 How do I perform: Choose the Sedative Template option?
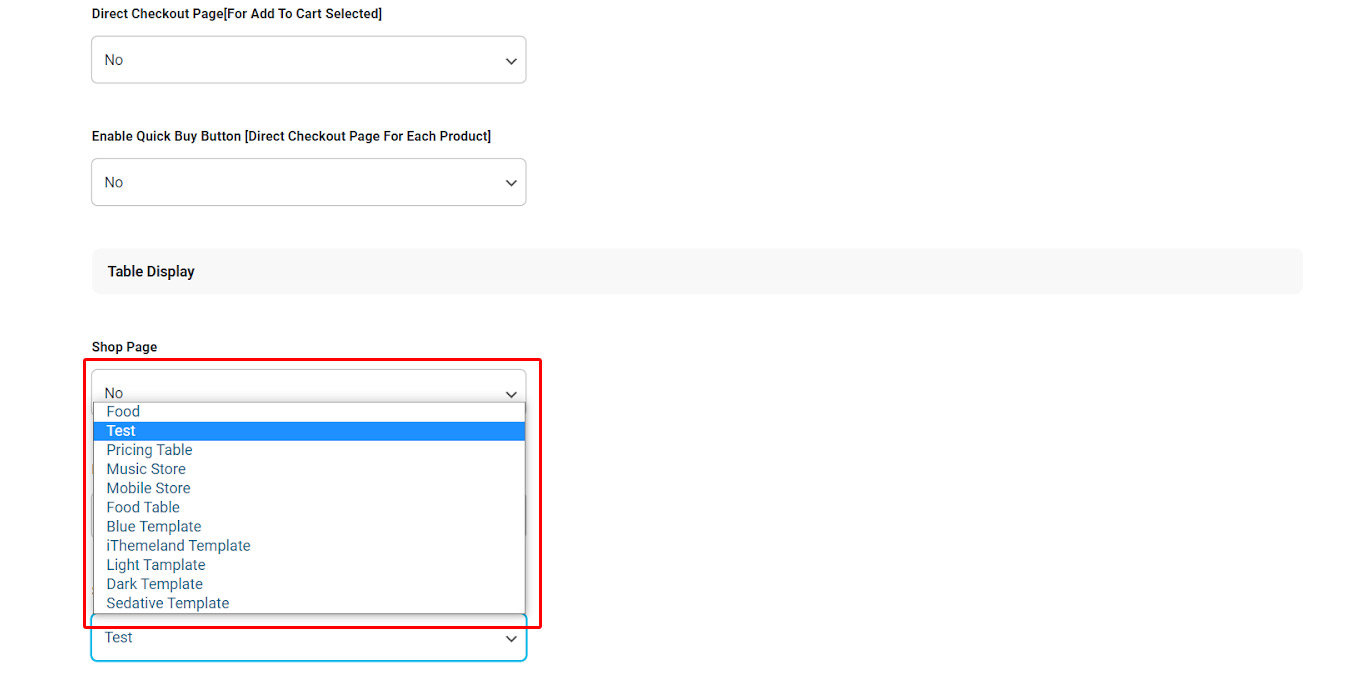pos(168,603)
